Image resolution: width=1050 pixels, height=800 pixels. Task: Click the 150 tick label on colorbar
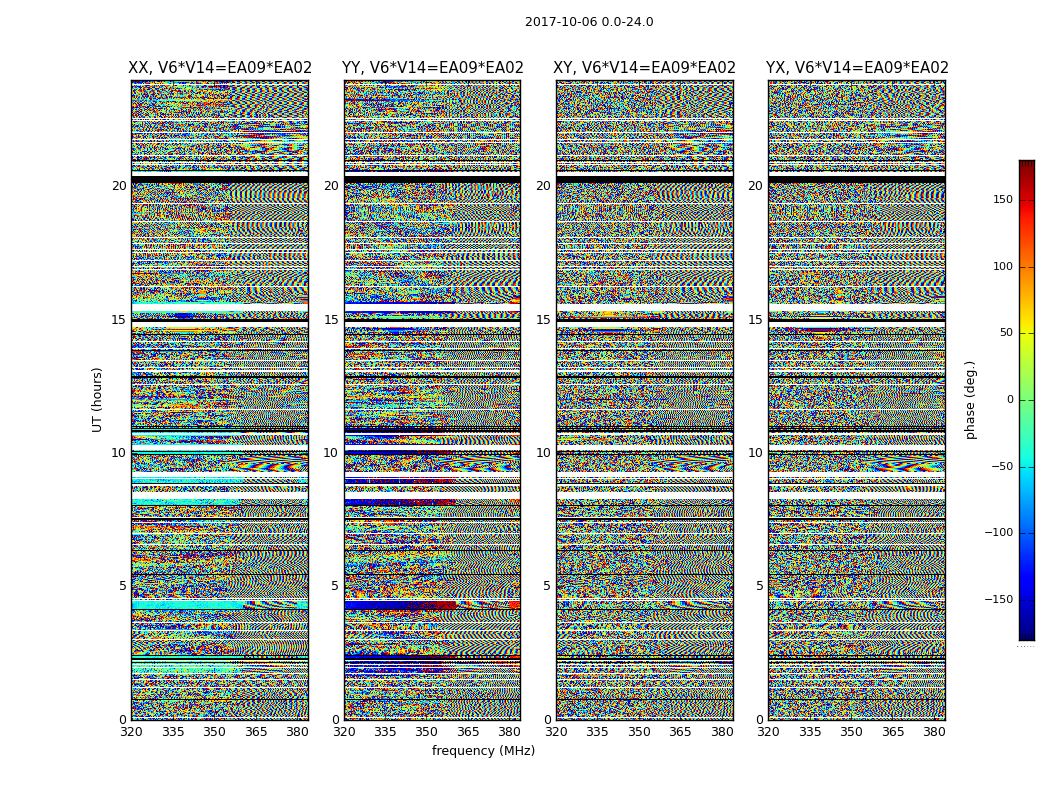pos(1002,200)
